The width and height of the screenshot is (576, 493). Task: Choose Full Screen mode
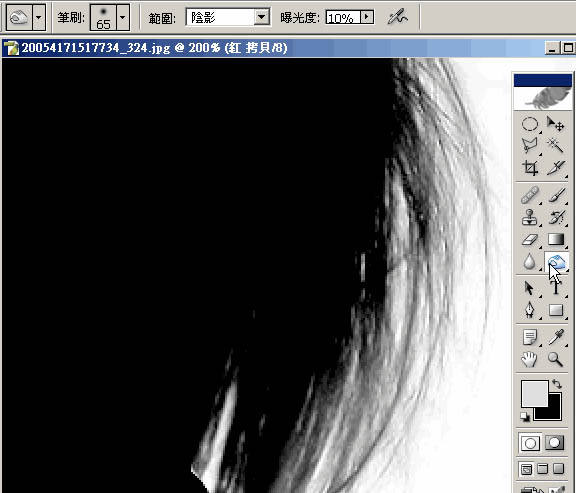[x=558, y=469]
